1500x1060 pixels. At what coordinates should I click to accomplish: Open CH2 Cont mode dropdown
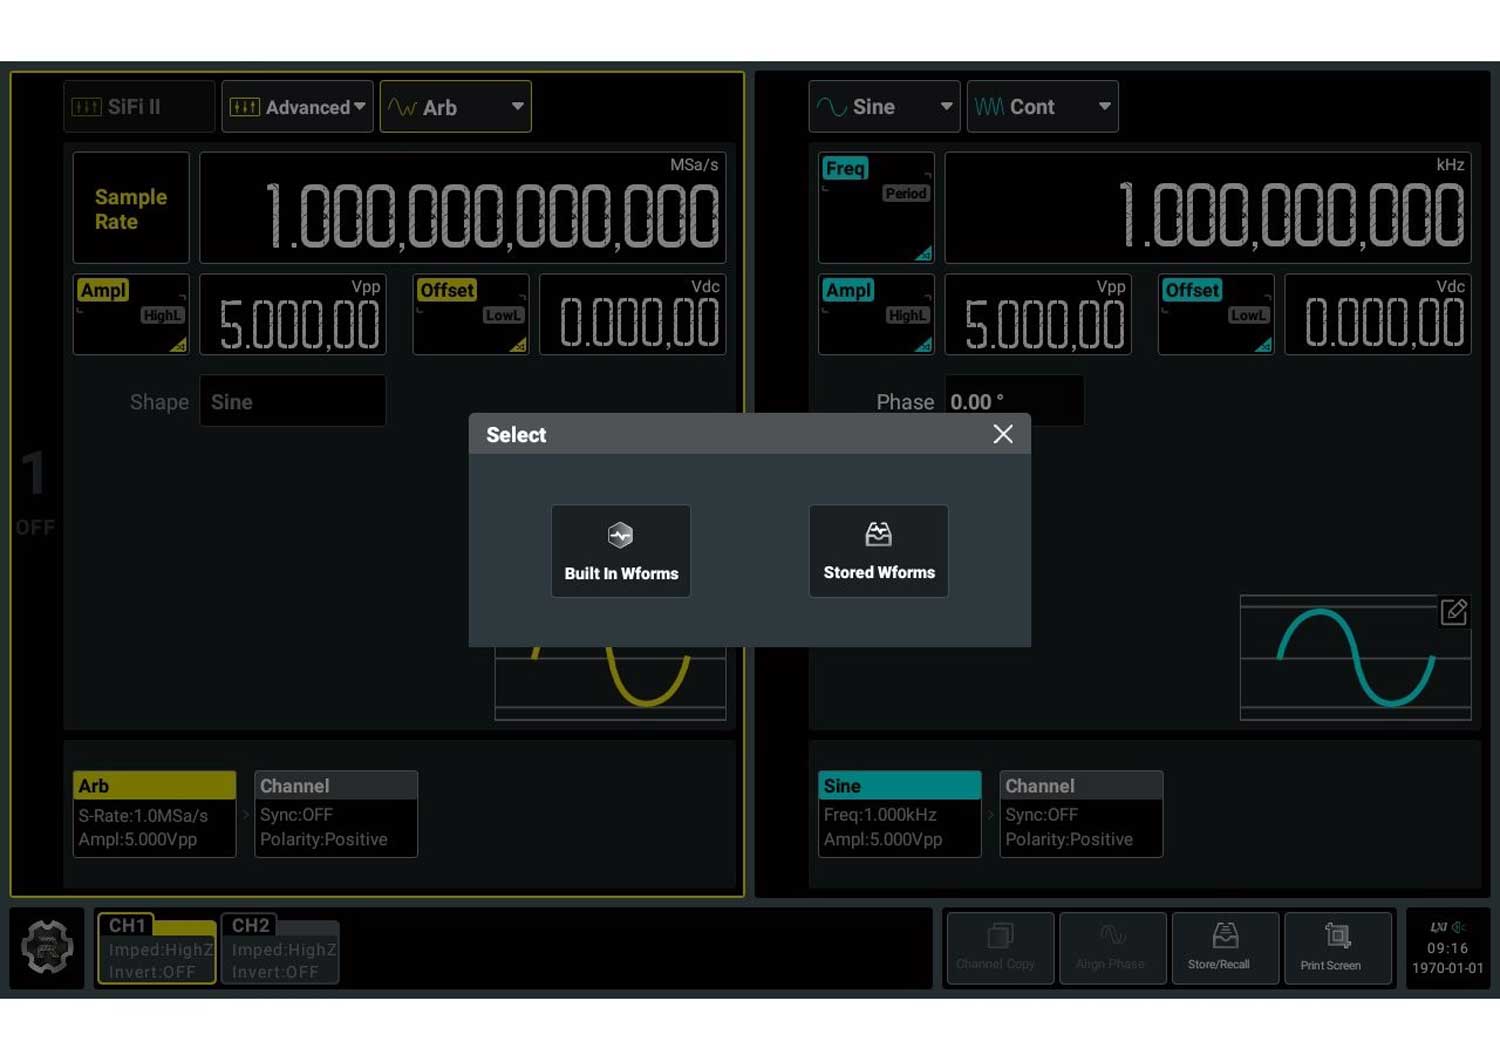(1042, 107)
